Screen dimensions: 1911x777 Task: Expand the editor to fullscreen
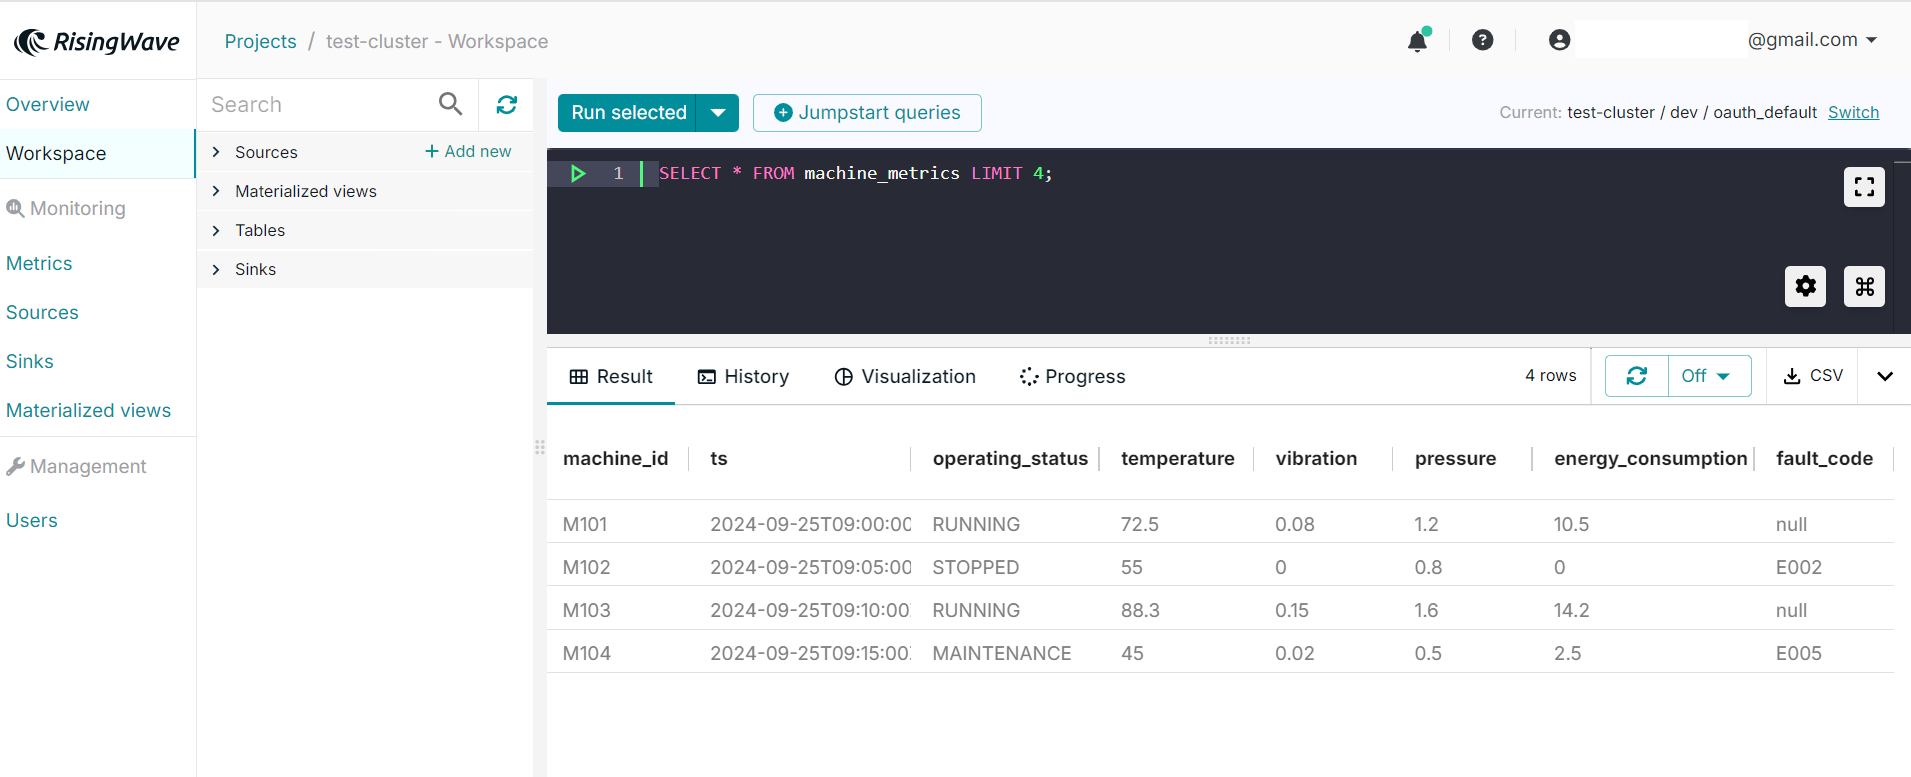[x=1864, y=187]
